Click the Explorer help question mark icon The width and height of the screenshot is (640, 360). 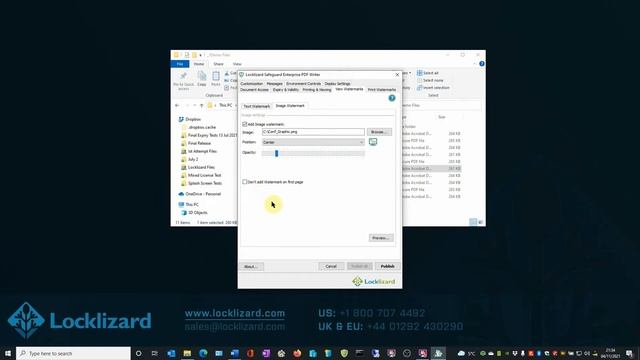click(482, 64)
